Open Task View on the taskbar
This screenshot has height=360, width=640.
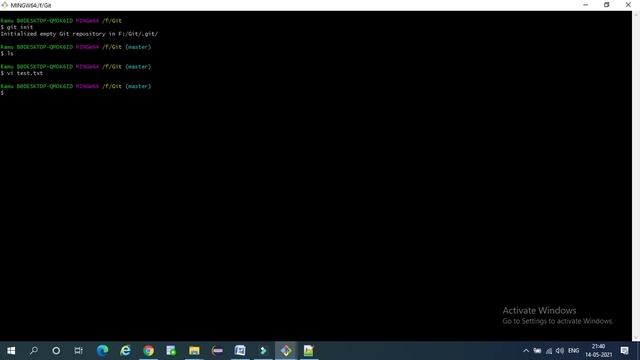pos(78,351)
